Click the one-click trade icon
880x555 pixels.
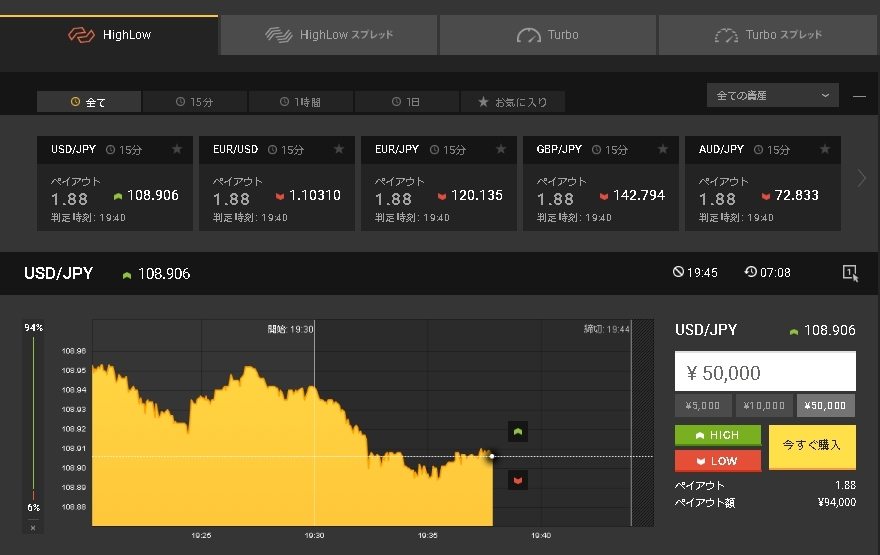850,273
